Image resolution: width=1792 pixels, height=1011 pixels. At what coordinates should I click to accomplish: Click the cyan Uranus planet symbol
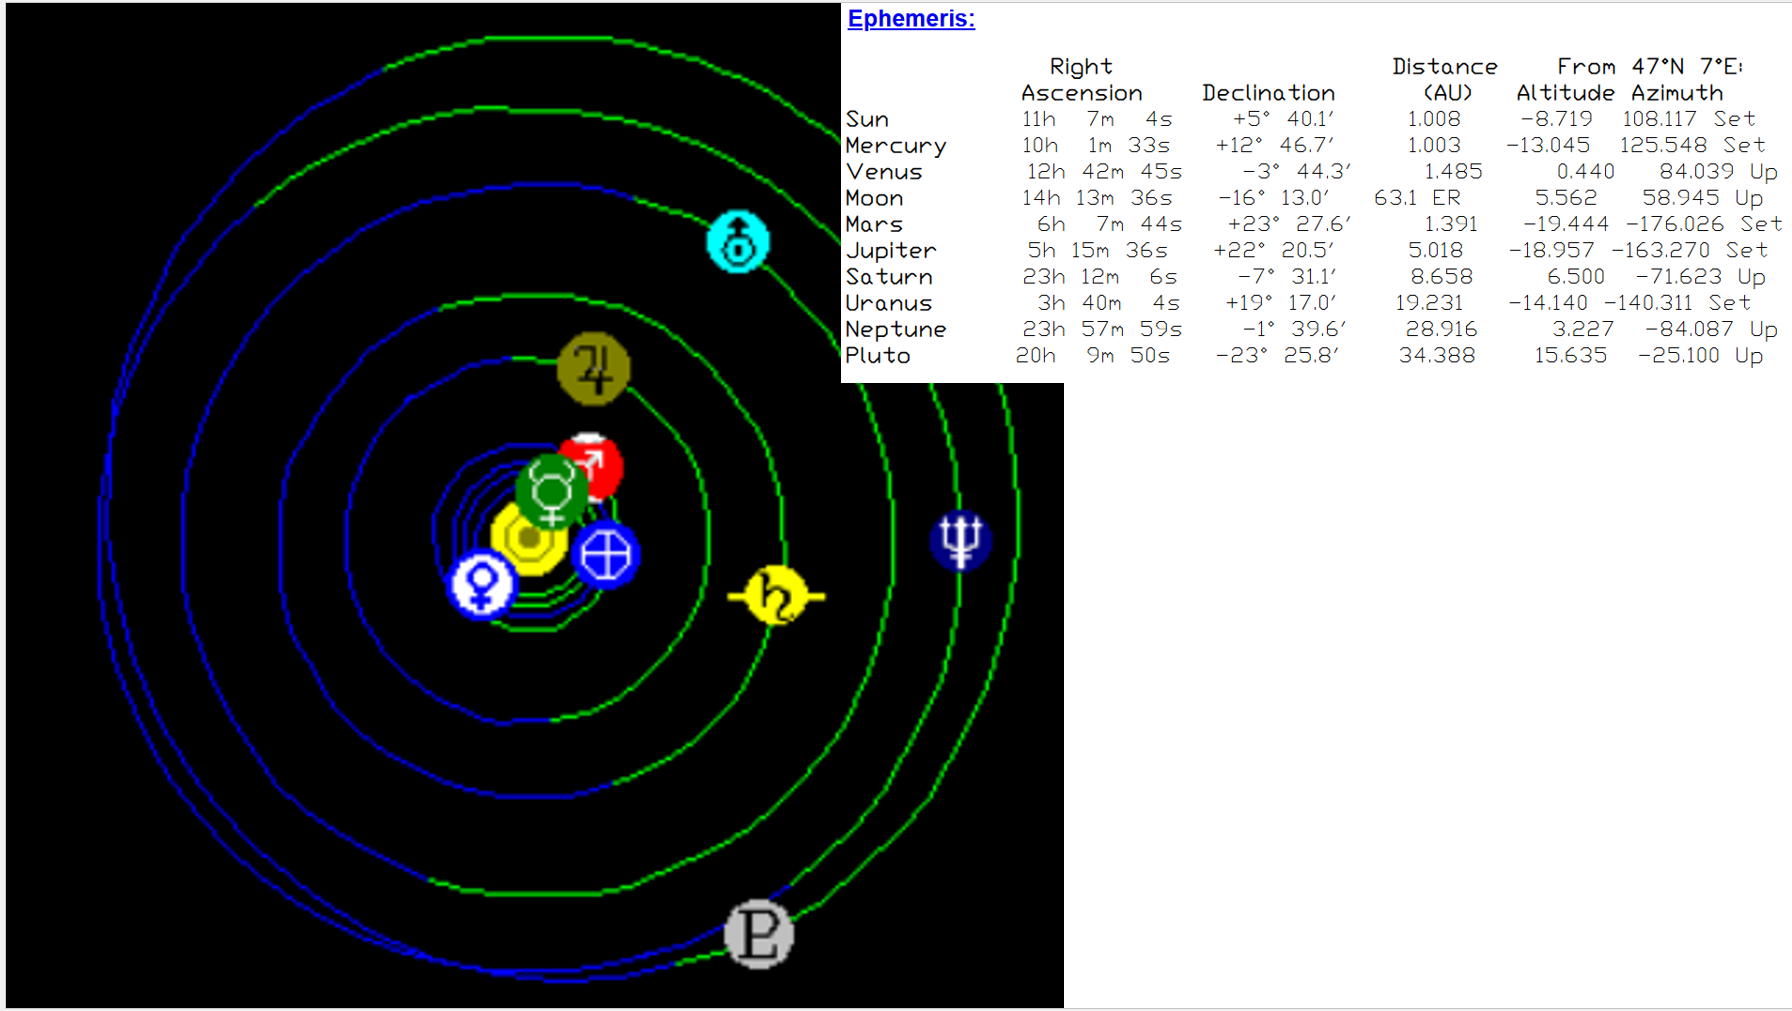(x=738, y=242)
